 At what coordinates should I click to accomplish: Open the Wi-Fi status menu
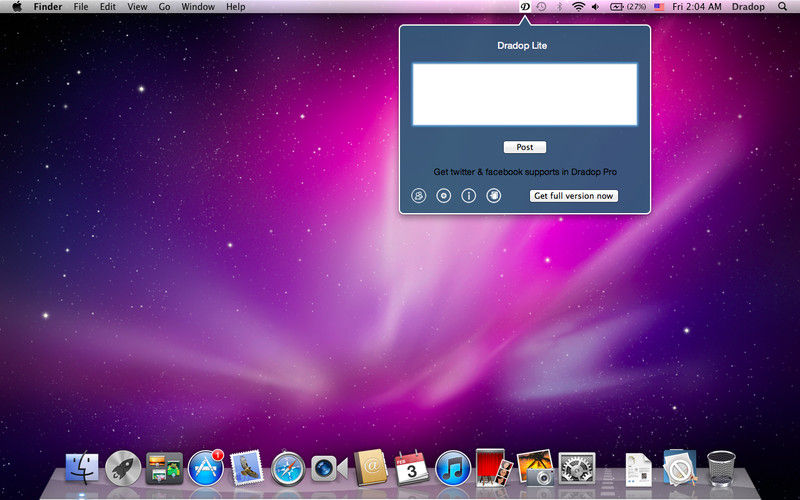point(578,7)
